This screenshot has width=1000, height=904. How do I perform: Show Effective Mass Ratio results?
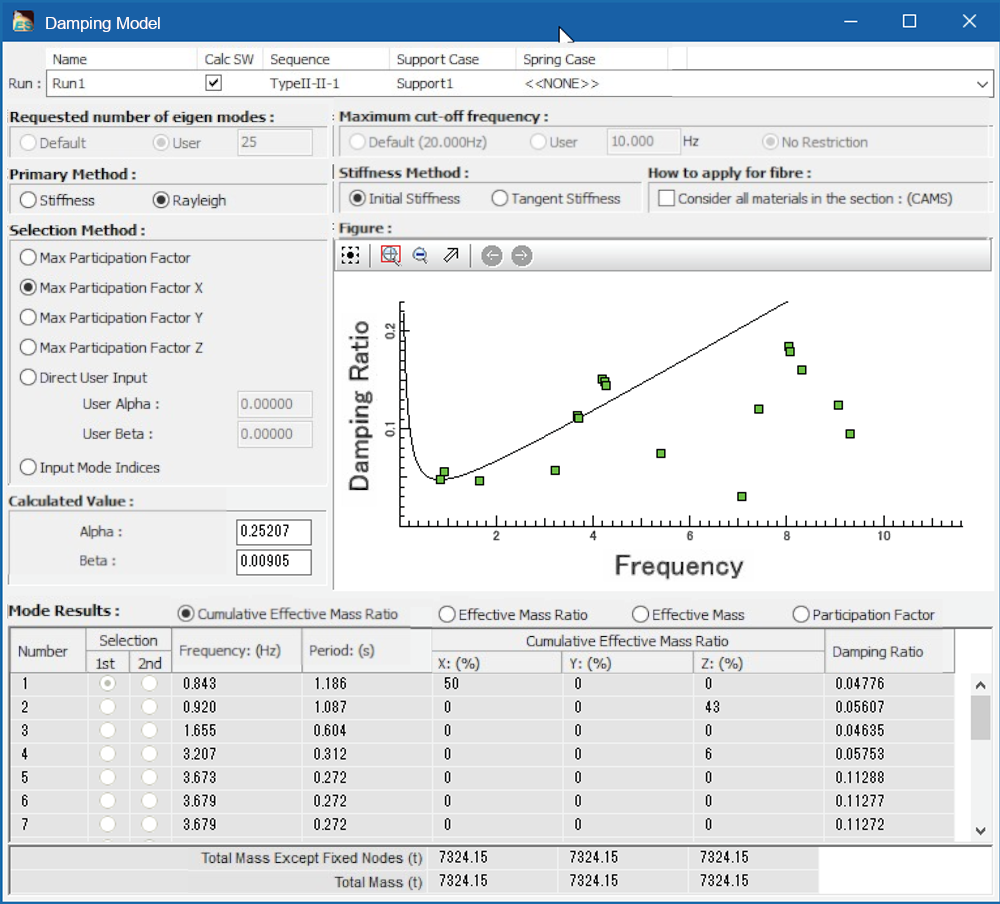[447, 614]
